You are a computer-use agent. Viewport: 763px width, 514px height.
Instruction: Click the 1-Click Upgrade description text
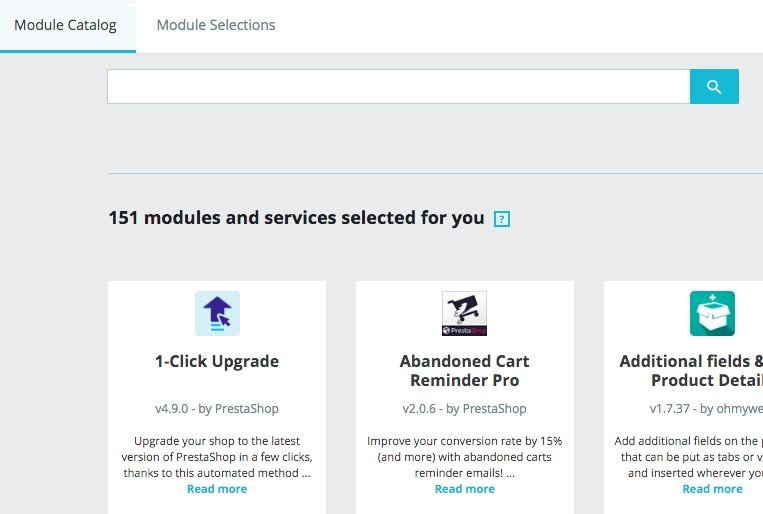click(x=217, y=456)
